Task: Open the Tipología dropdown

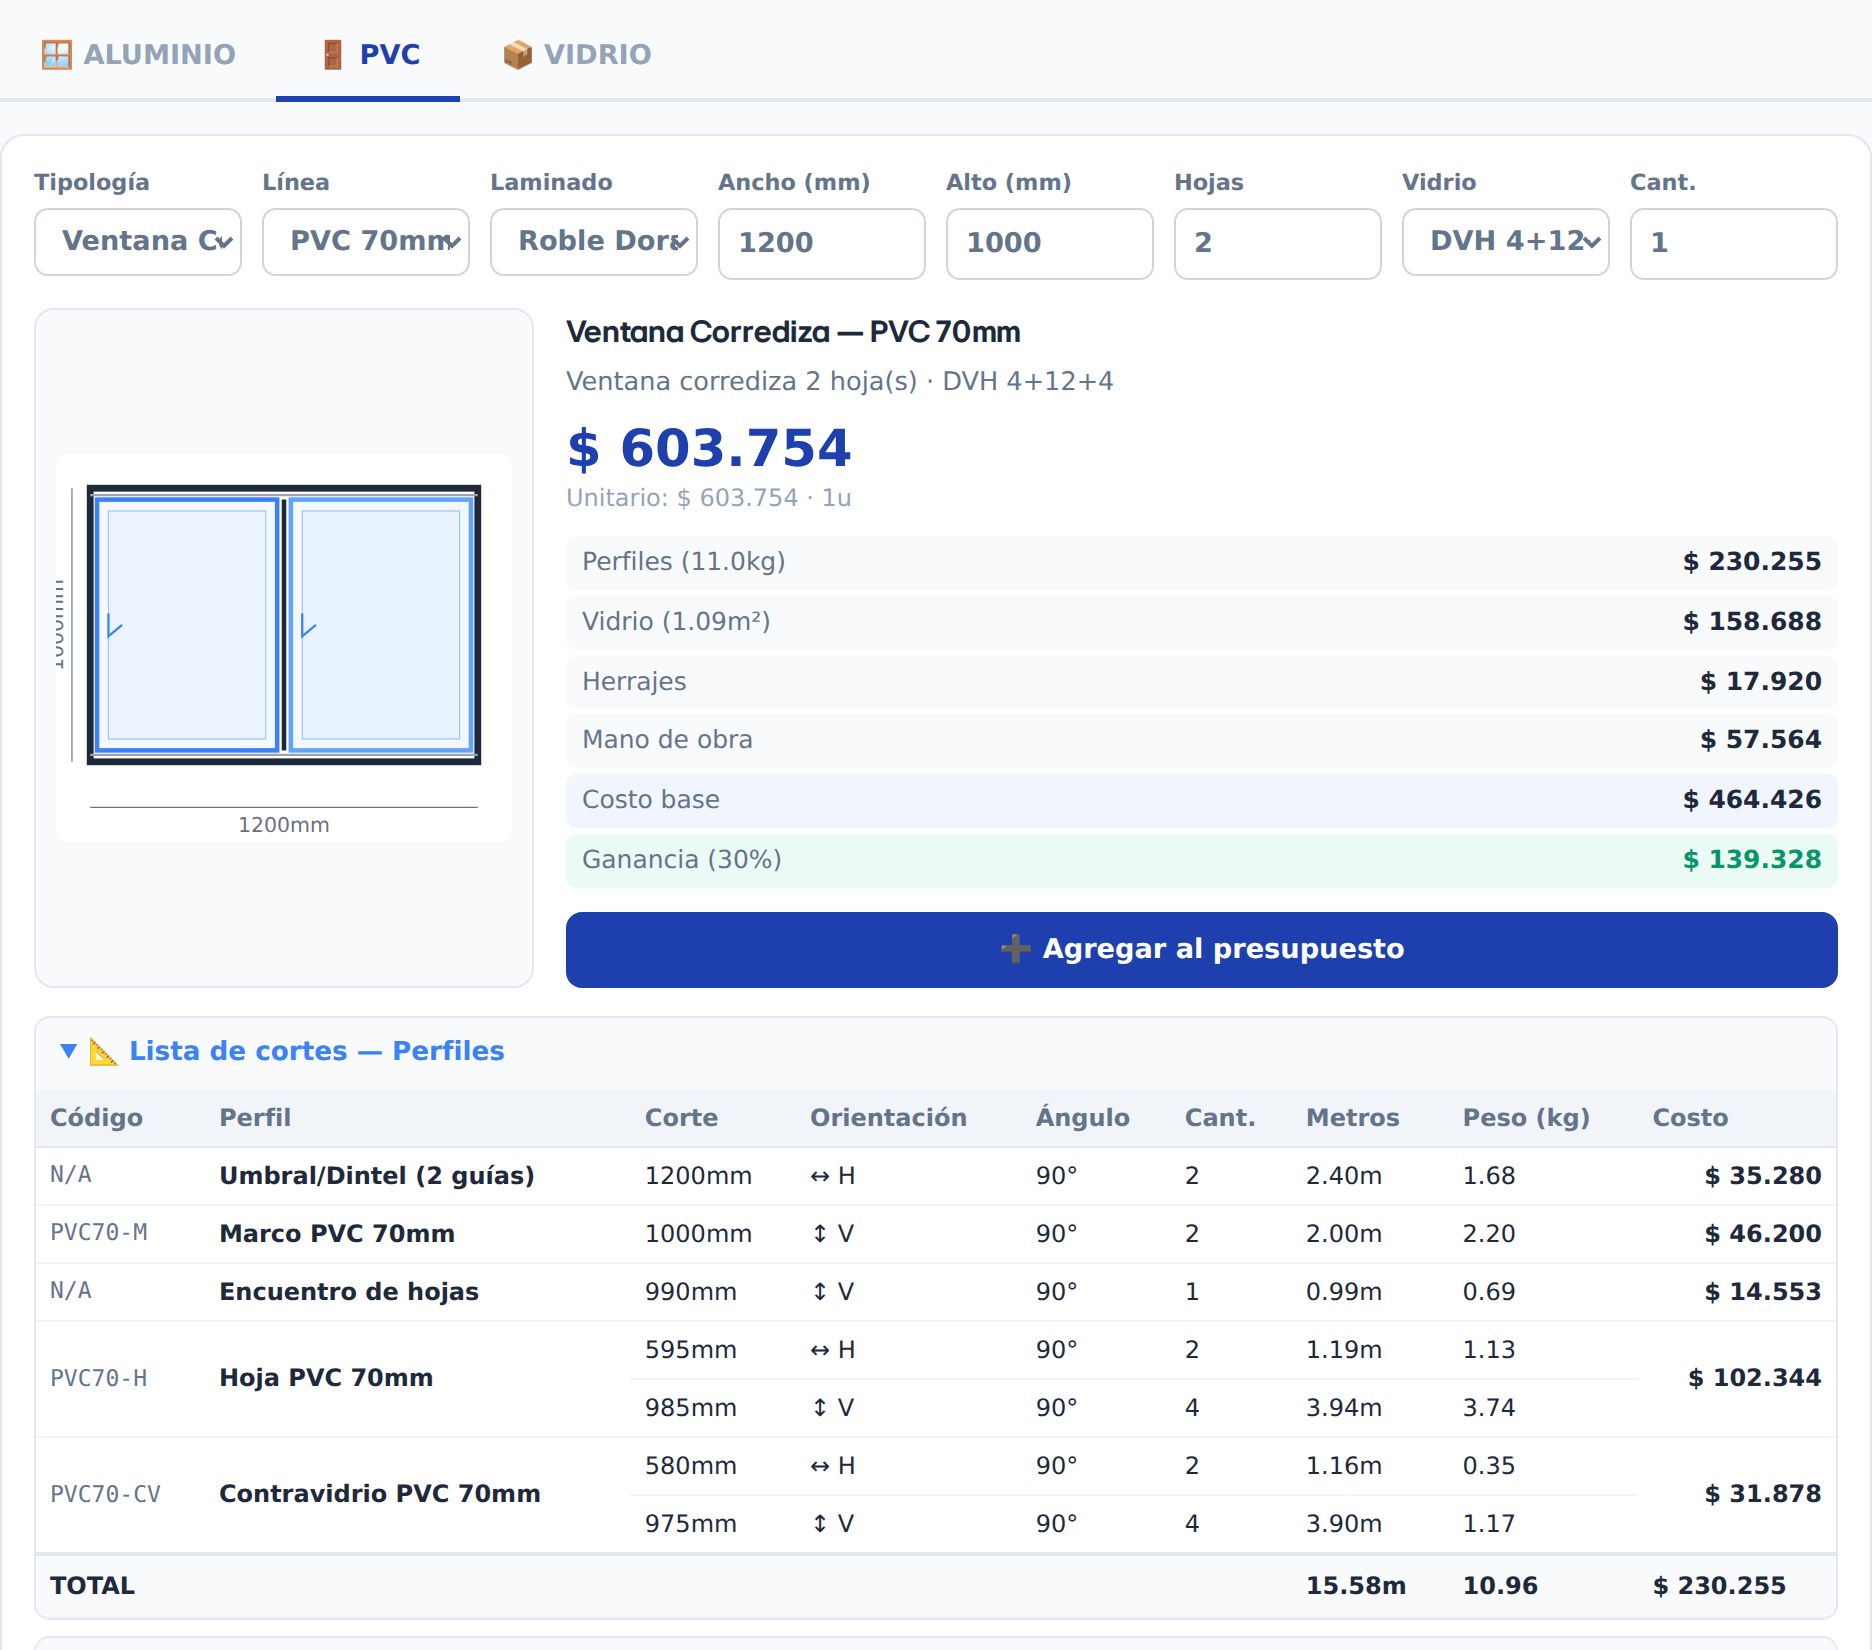Action: click(138, 241)
